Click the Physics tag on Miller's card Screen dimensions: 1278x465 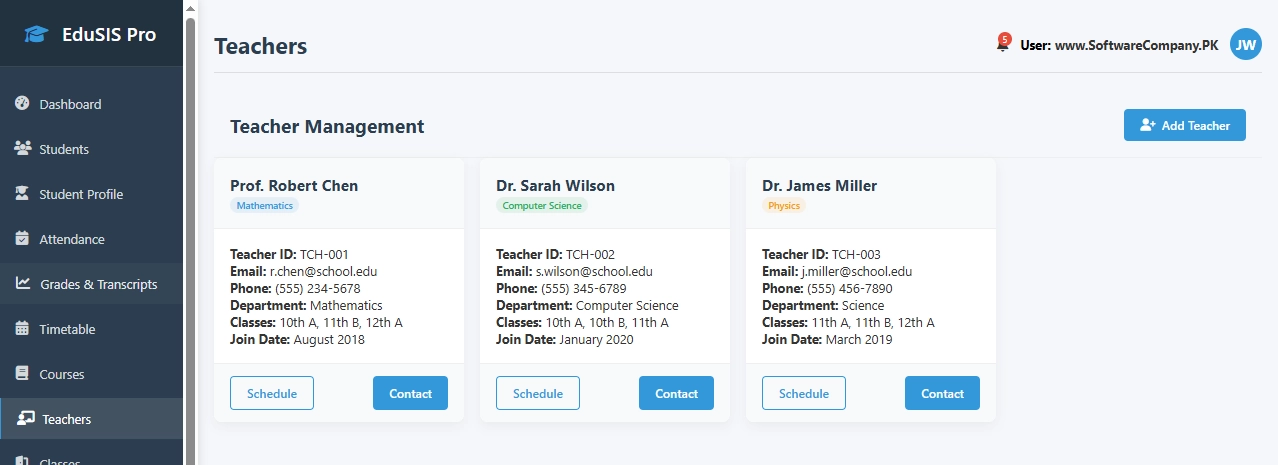(x=784, y=206)
